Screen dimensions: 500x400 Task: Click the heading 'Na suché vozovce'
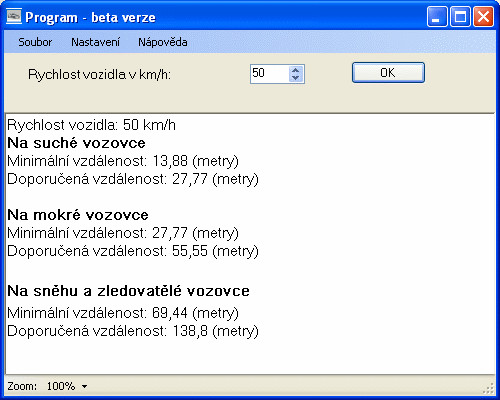pyautogui.click(x=76, y=143)
